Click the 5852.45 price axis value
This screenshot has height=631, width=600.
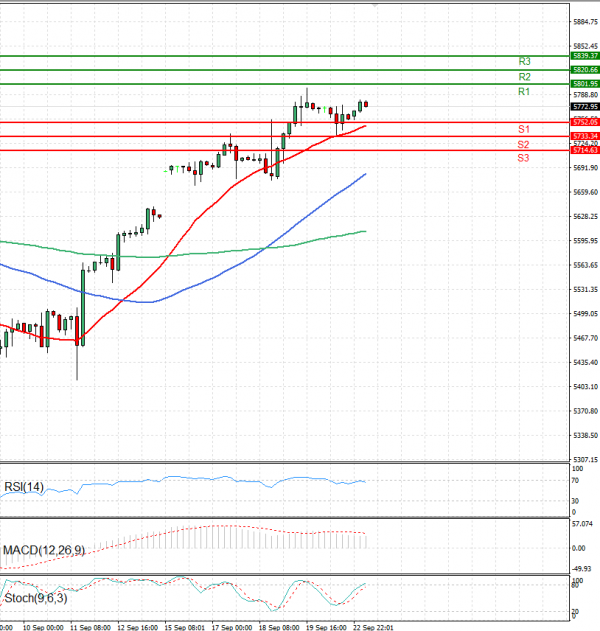pos(586,46)
